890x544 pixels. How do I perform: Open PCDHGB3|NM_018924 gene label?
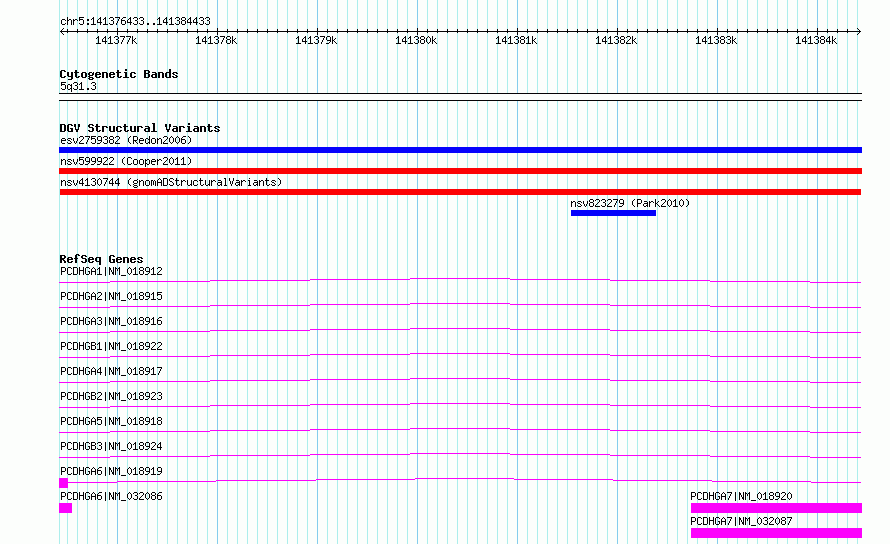pos(111,446)
